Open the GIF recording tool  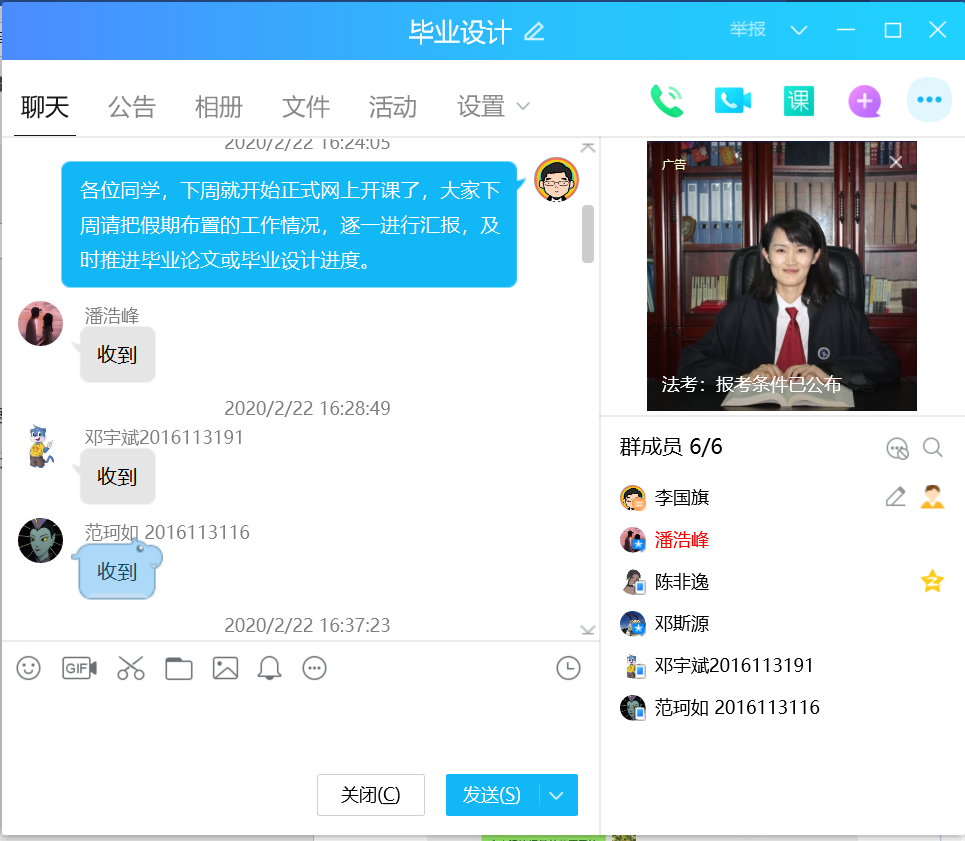pos(79,668)
